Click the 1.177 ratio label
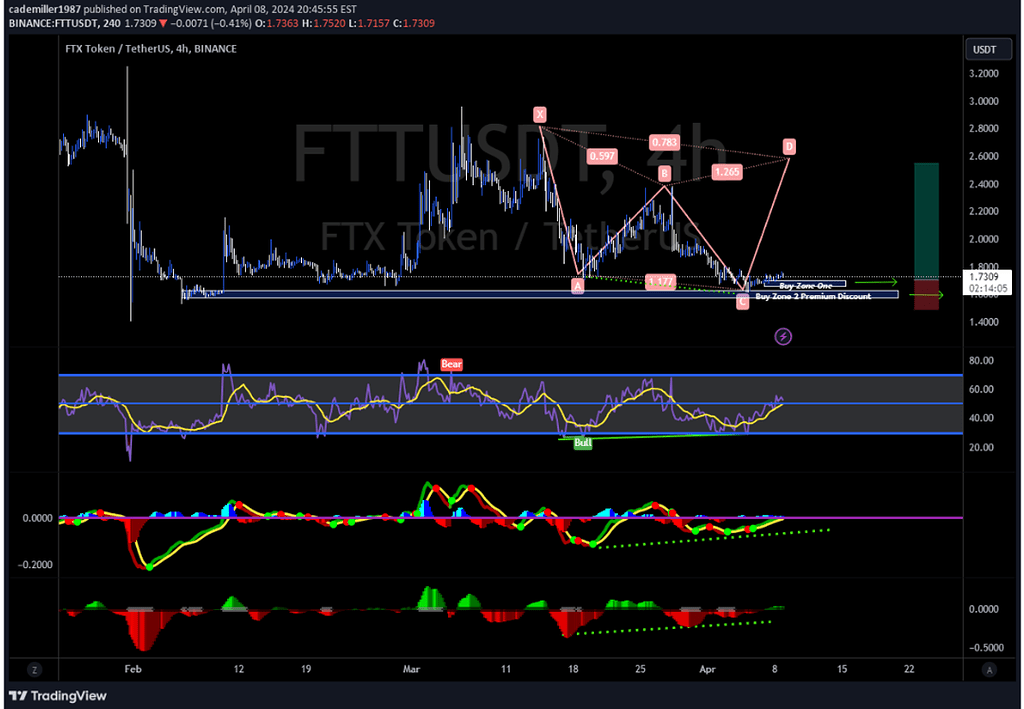 pos(660,281)
